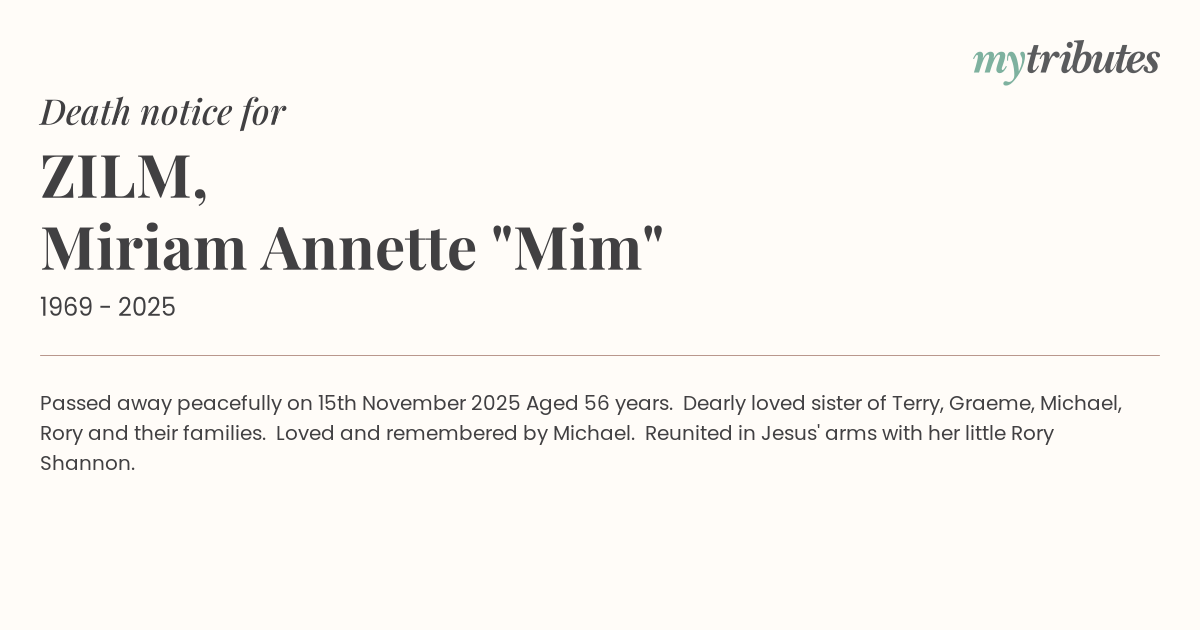The width and height of the screenshot is (1200, 630).
Task: Click the middle name "Annette"
Action: coord(368,248)
